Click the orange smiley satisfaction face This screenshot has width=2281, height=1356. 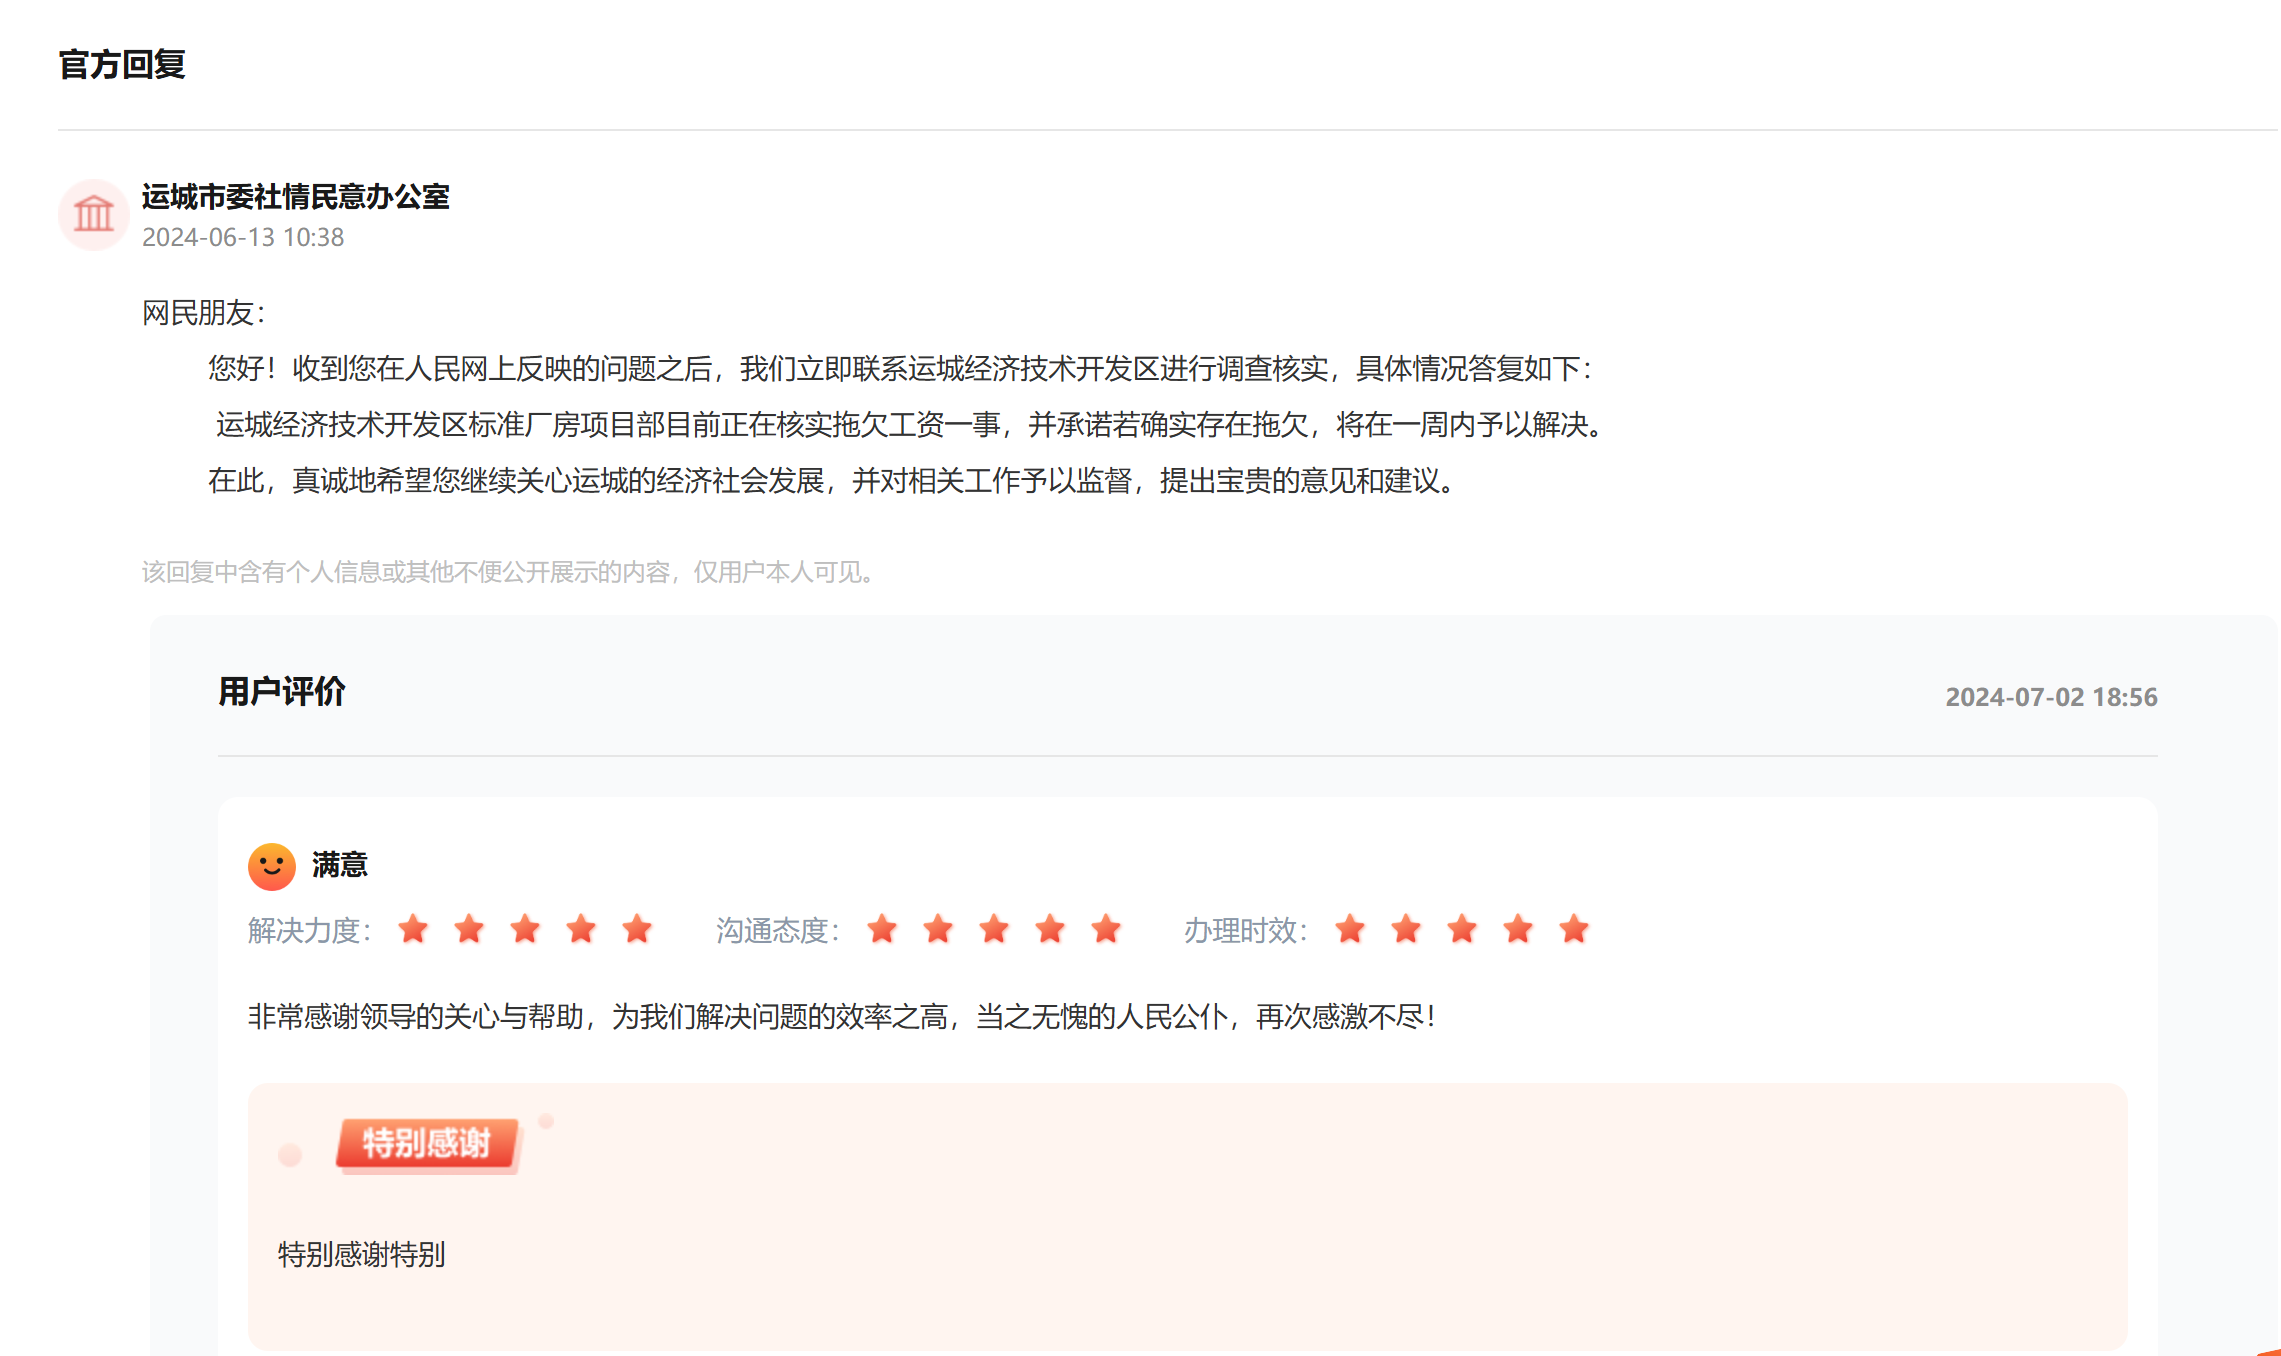[x=271, y=866]
